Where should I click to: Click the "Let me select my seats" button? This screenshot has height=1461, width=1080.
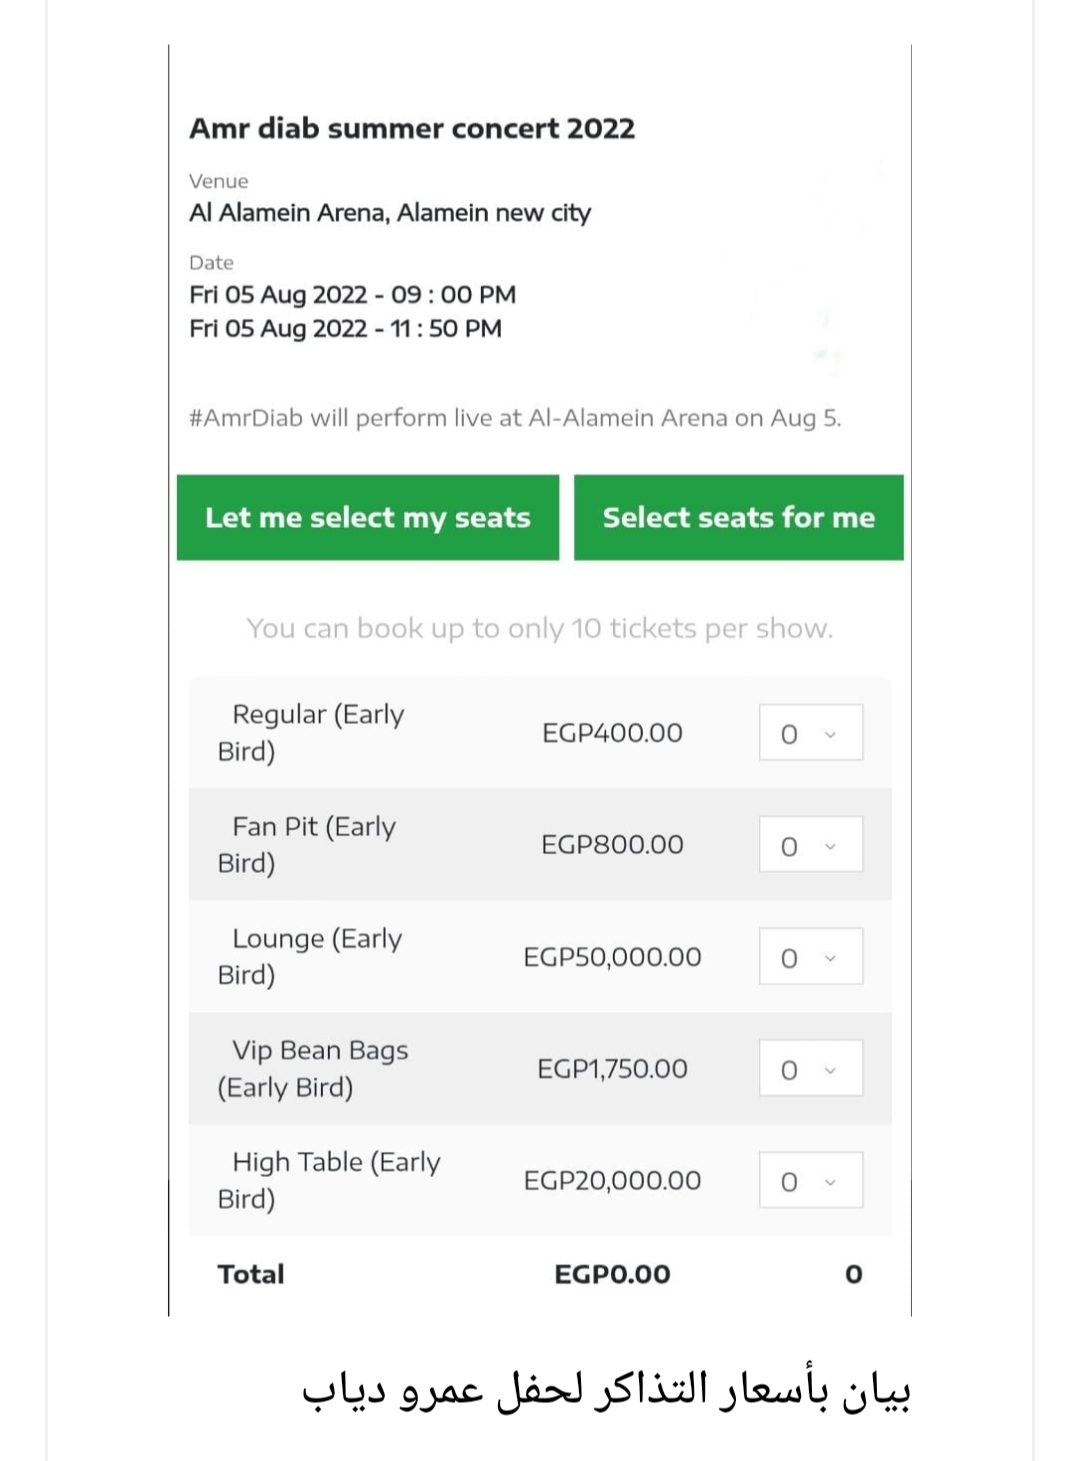tap(367, 517)
